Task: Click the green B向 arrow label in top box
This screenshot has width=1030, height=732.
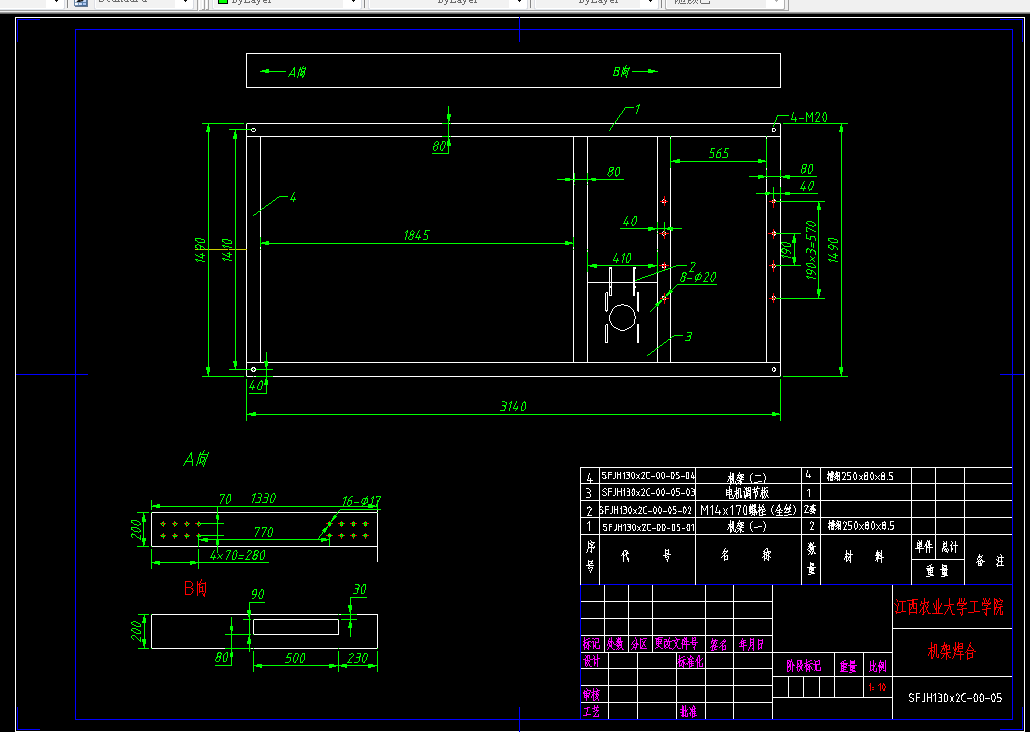Action: tap(621, 72)
